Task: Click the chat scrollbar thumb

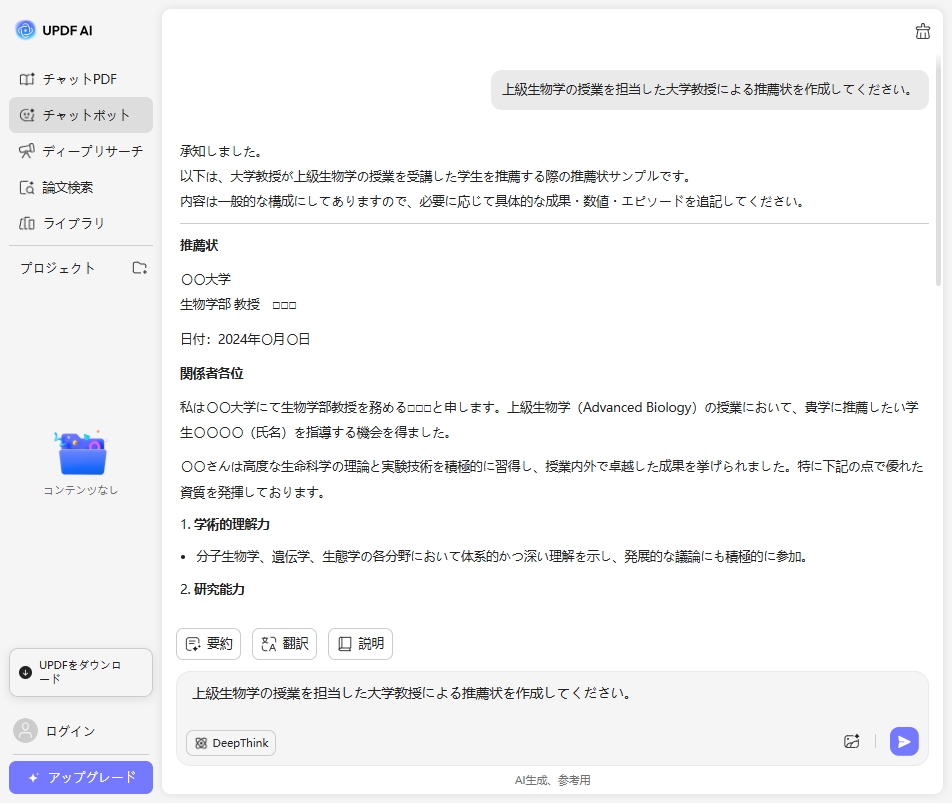Action: pyautogui.click(x=939, y=170)
